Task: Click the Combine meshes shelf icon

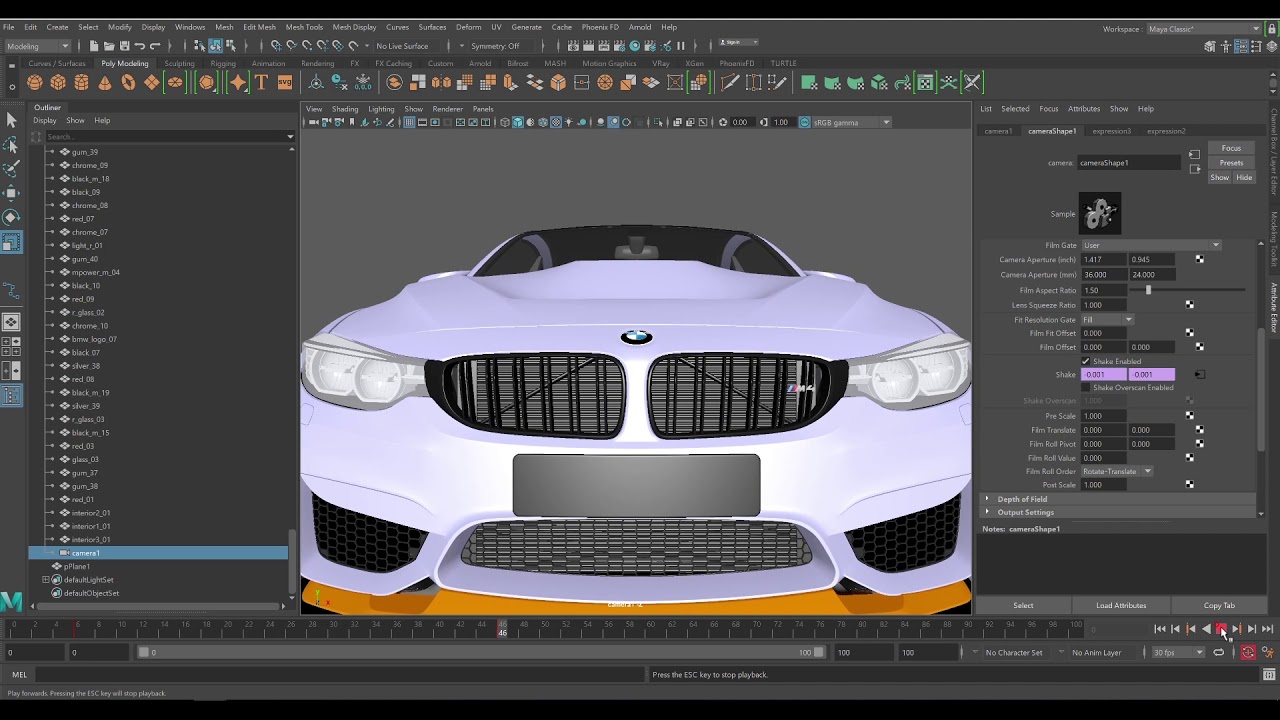Action: (x=394, y=83)
